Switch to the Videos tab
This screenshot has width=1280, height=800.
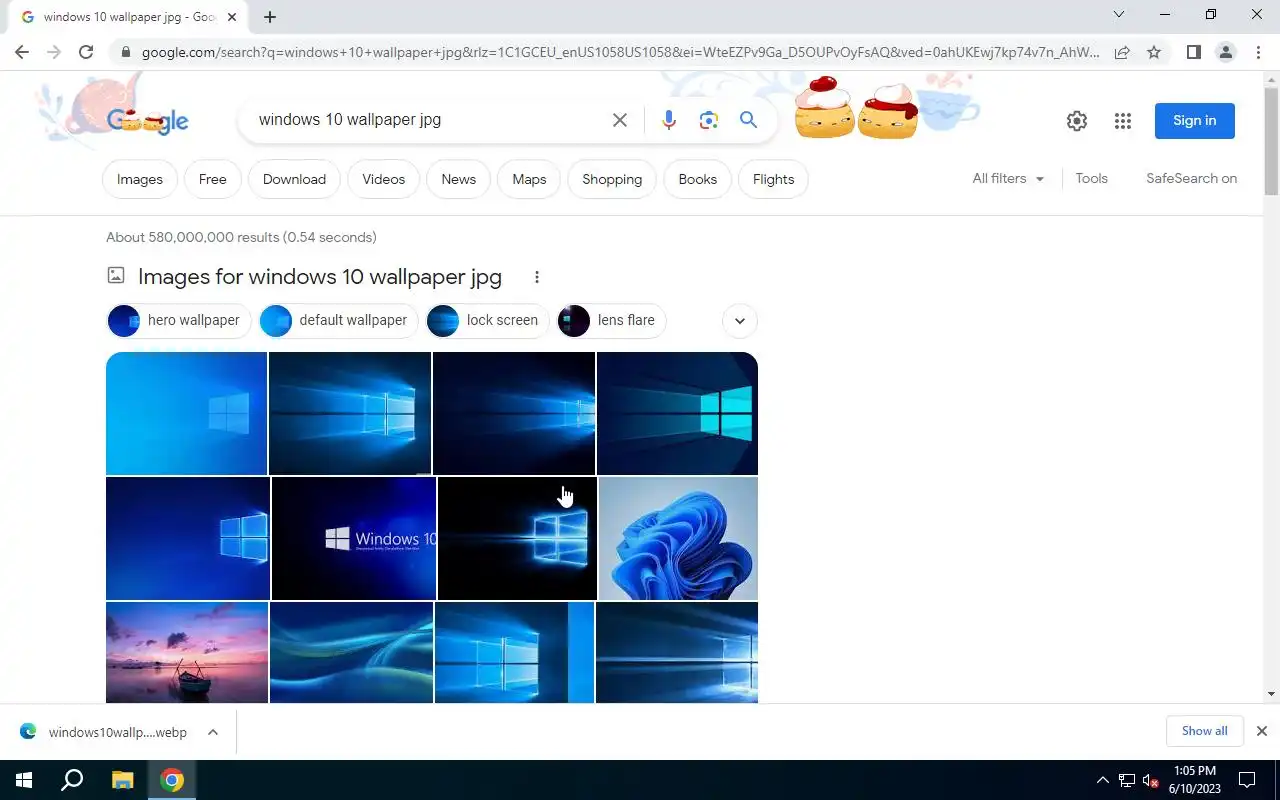pos(384,179)
